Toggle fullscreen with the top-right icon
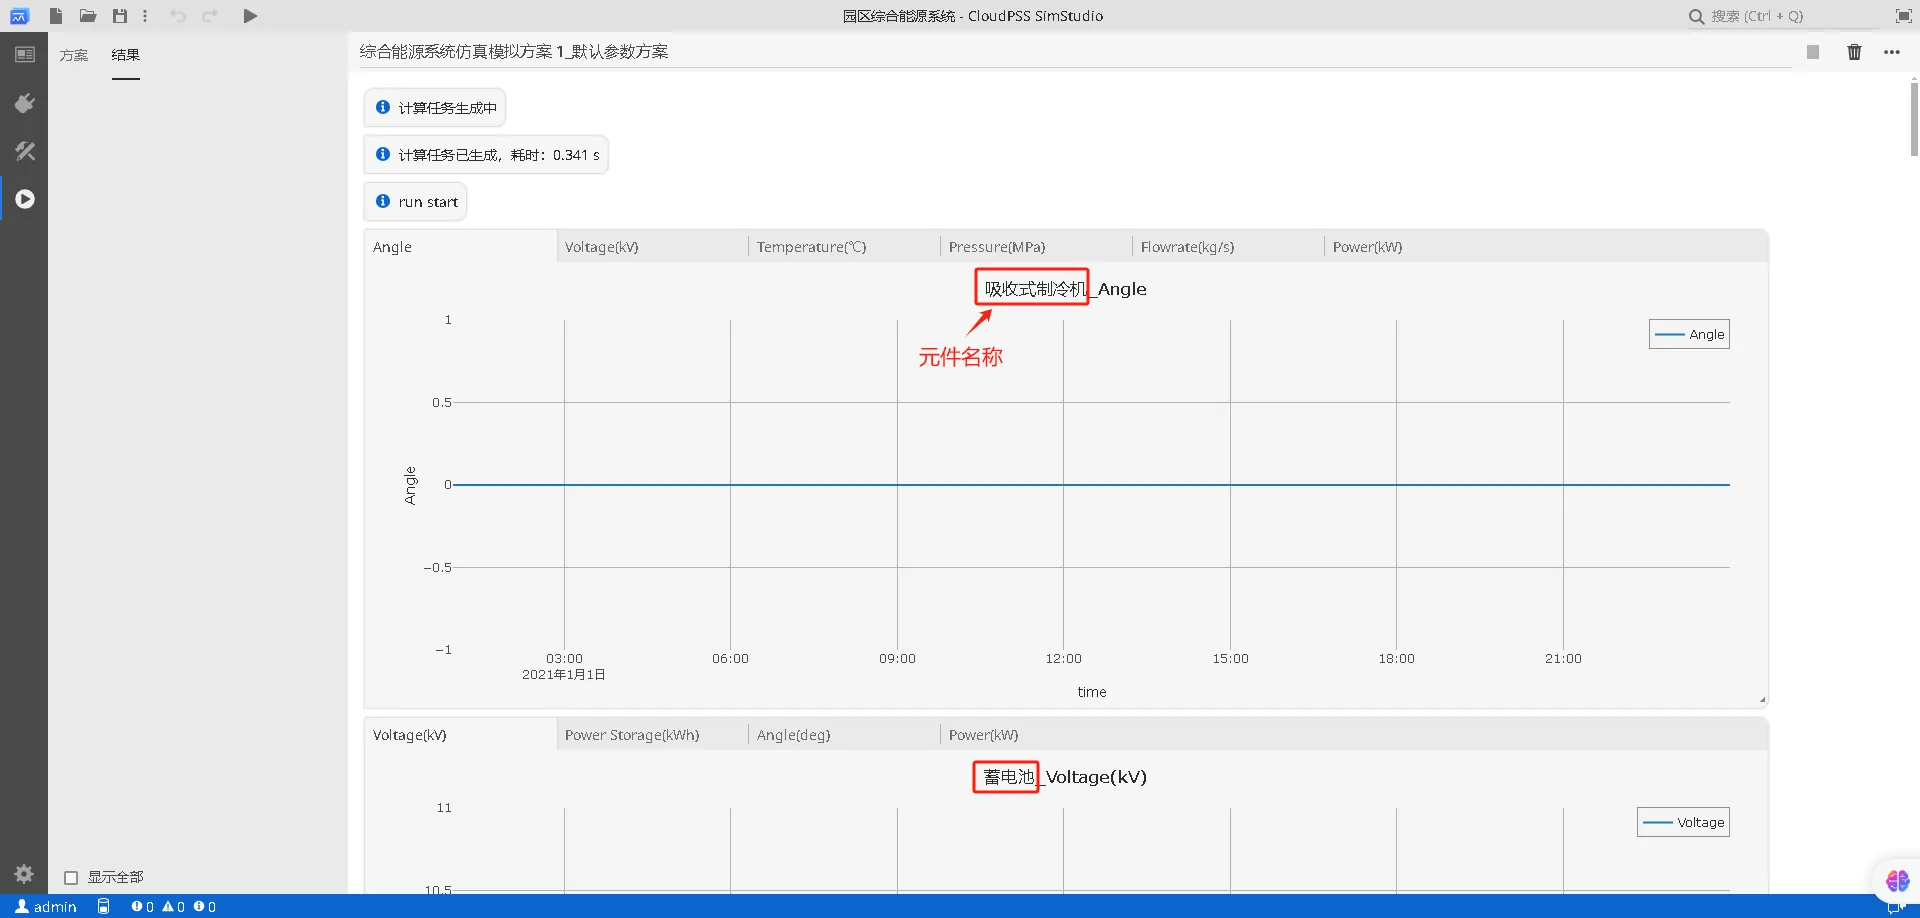The image size is (1920, 918). pyautogui.click(x=1903, y=16)
